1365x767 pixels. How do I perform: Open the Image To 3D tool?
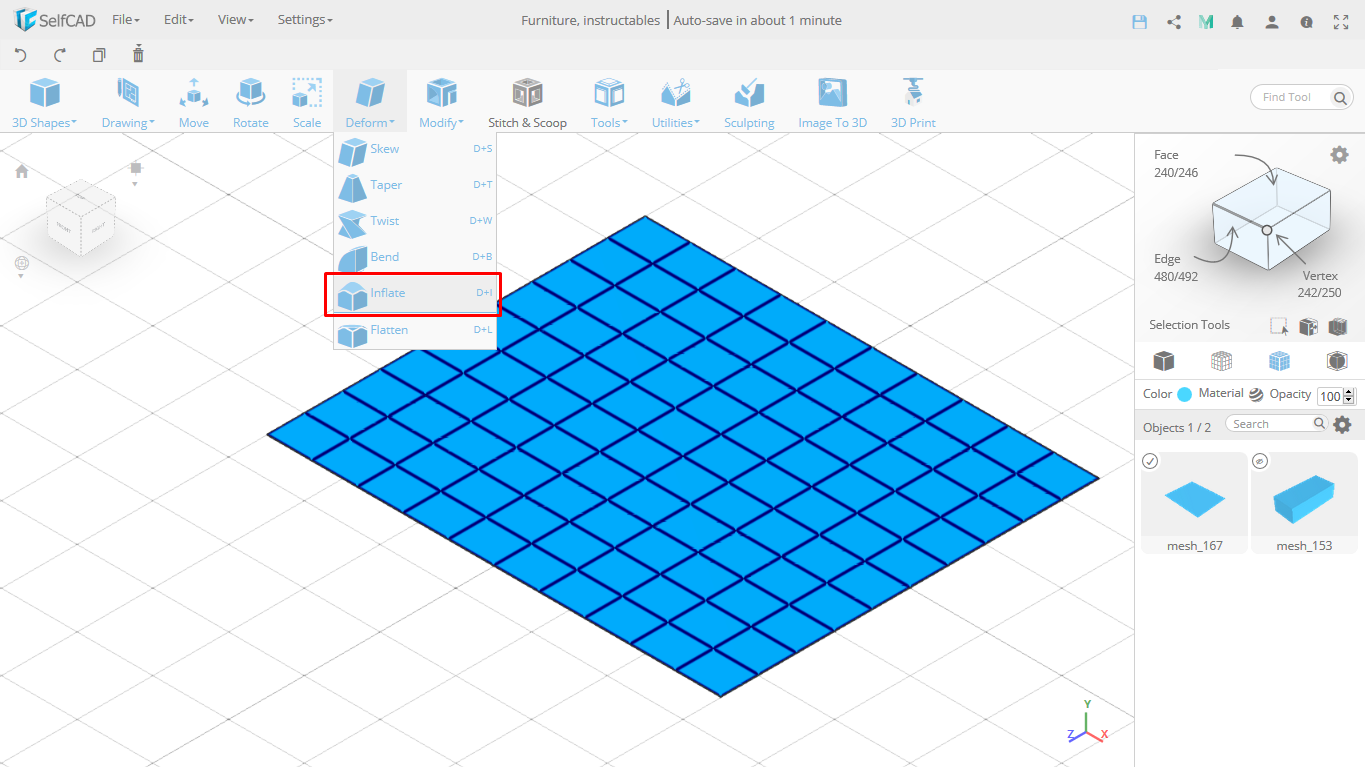pos(832,103)
